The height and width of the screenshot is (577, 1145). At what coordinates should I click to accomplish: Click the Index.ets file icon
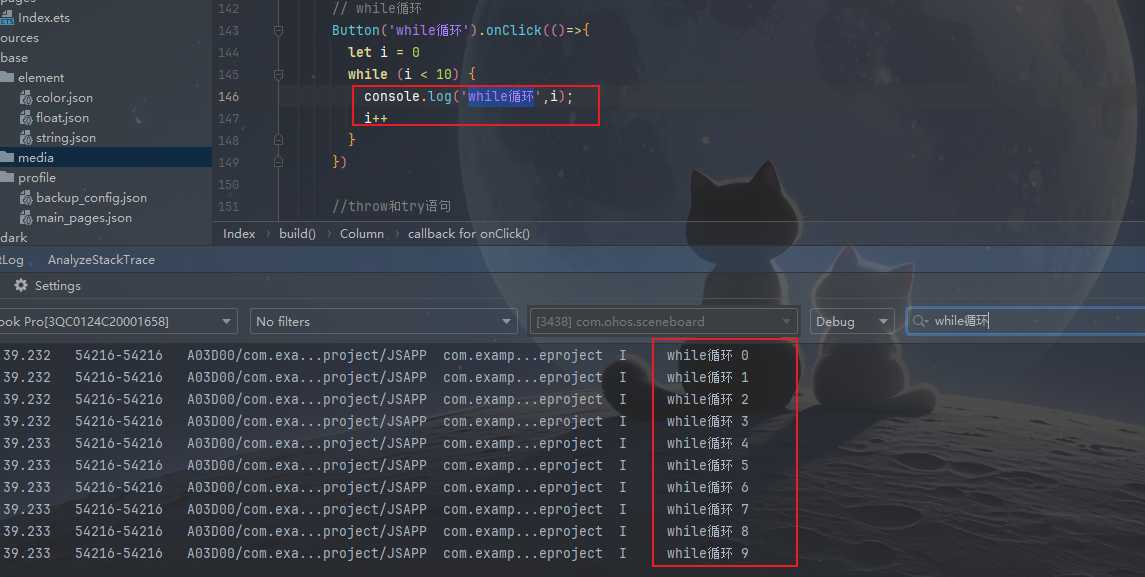[x=7, y=18]
